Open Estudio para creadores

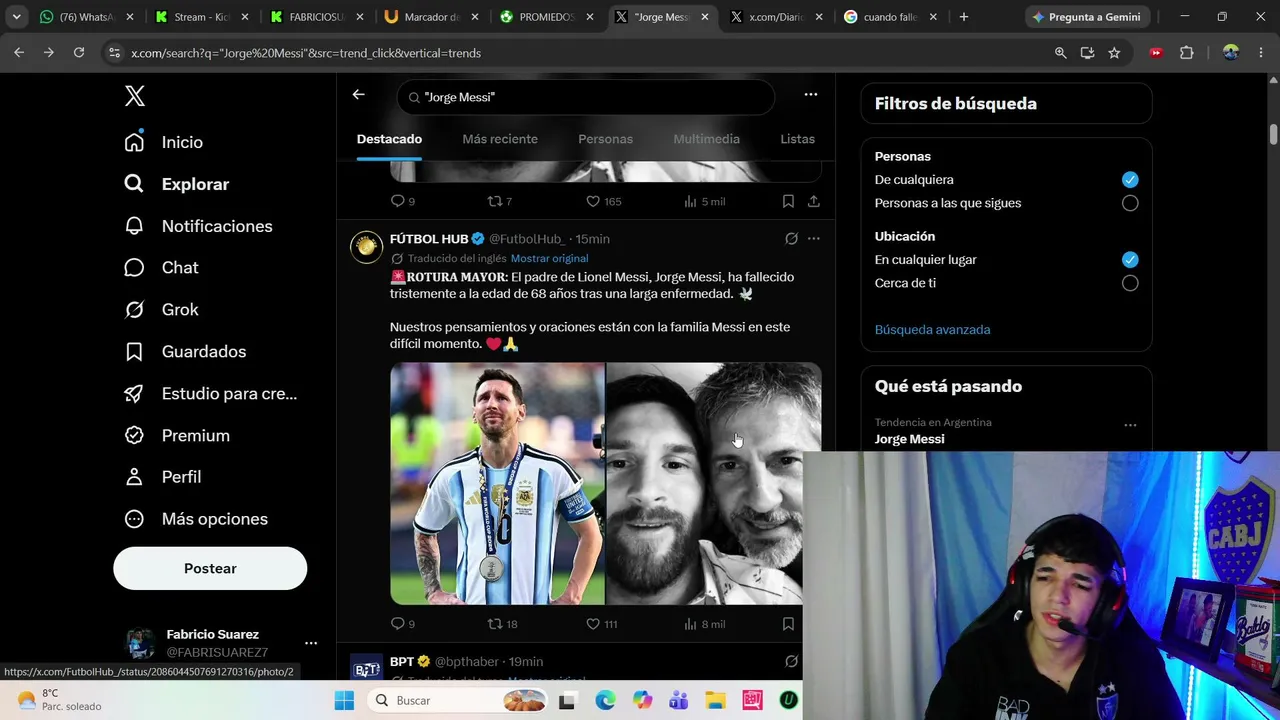210,394
